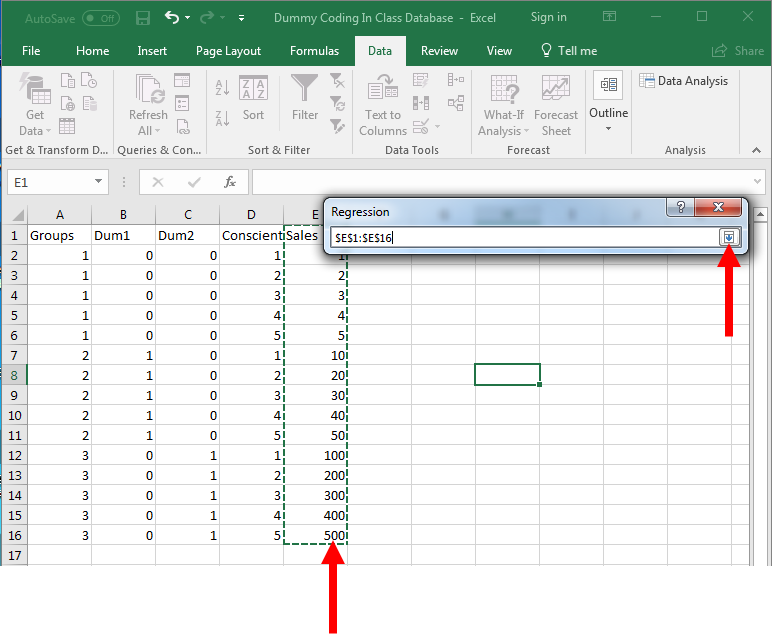The width and height of the screenshot is (772, 634).
Task: Toggle the Filter funnel icon
Action: (304, 98)
